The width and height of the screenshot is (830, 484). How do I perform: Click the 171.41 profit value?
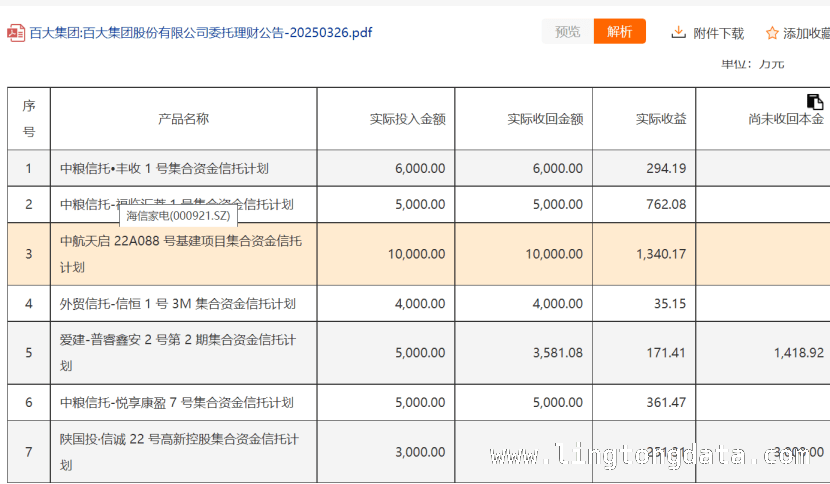pos(666,353)
